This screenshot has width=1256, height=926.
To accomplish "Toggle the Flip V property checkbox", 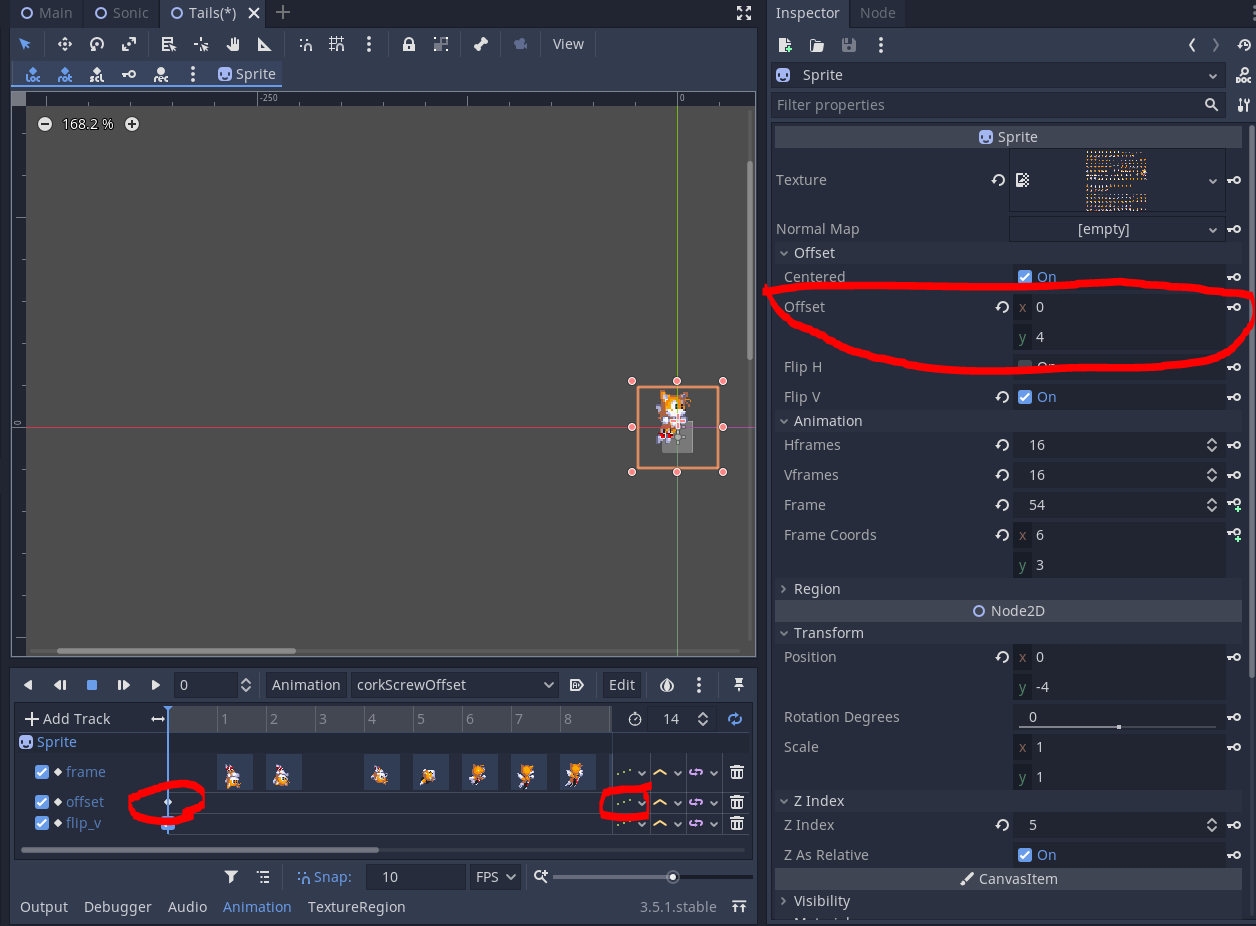I will point(1024,396).
